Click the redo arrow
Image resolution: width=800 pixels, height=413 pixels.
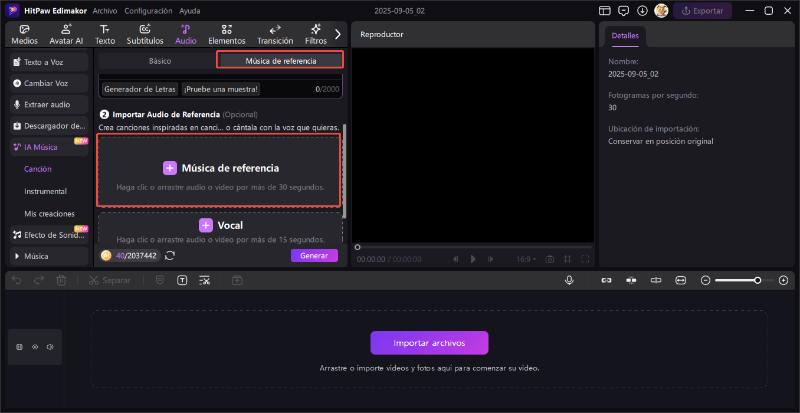tap(39, 280)
